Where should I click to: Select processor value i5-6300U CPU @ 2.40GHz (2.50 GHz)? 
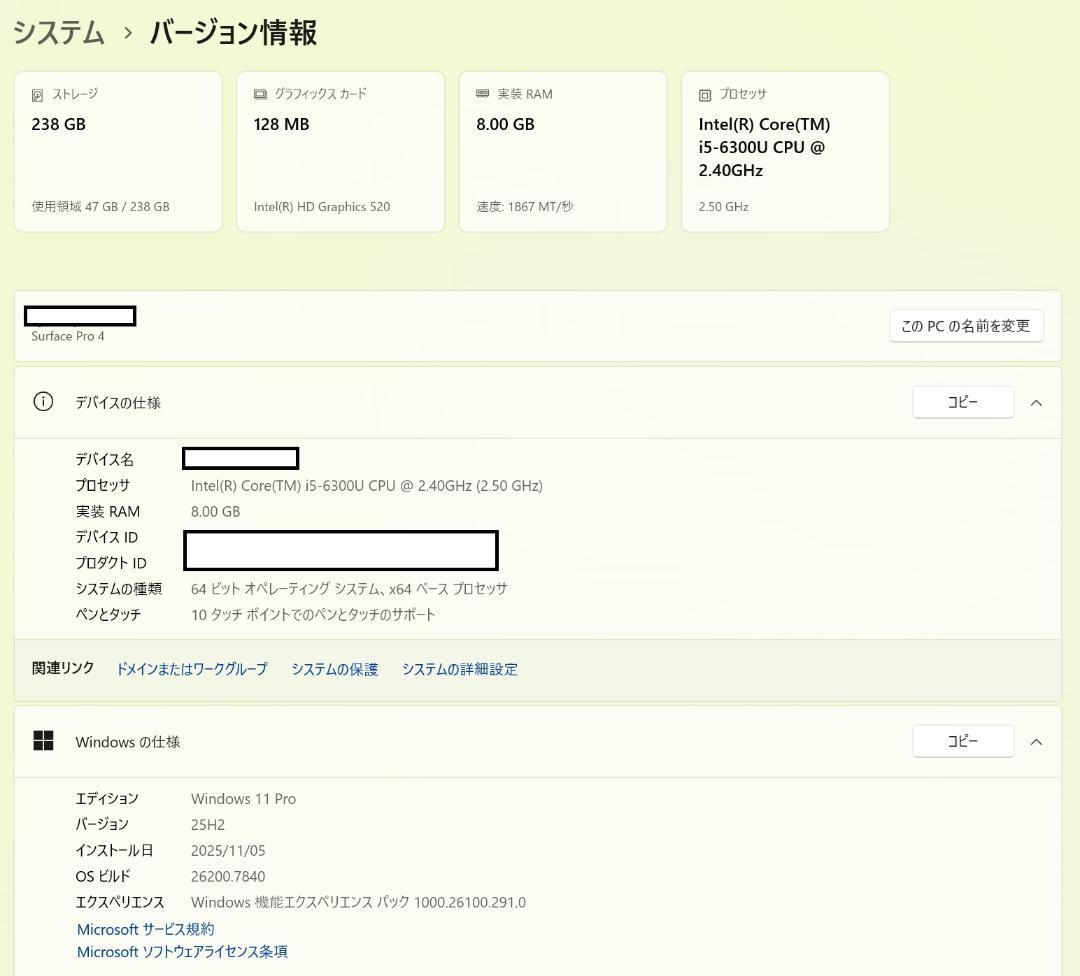click(x=366, y=486)
